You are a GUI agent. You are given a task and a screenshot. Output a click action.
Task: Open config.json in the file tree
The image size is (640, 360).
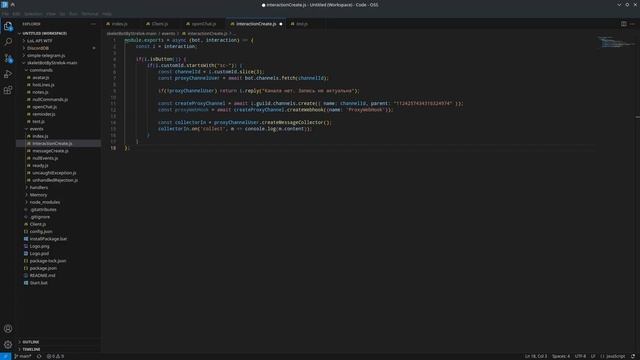[x=41, y=232]
